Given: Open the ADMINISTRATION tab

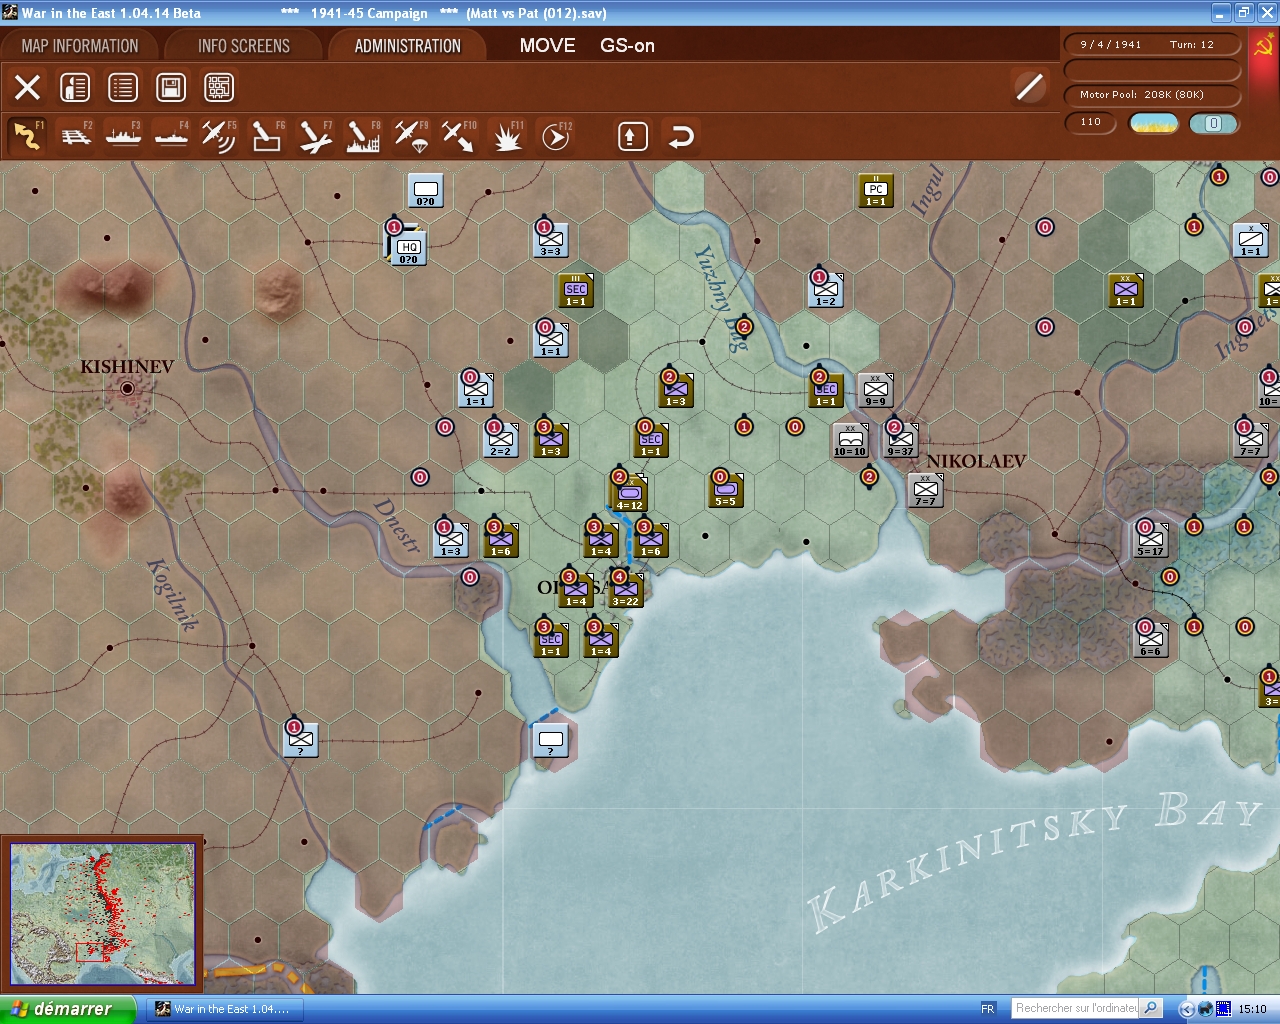Looking at the screenshot, I should click(407, 46).
